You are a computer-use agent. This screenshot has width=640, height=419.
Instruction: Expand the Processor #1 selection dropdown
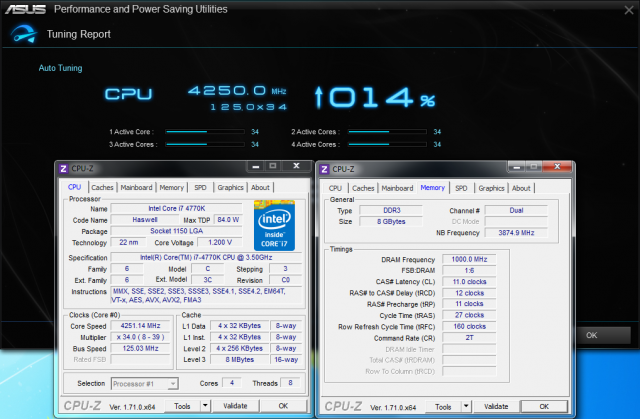(173, 384)
